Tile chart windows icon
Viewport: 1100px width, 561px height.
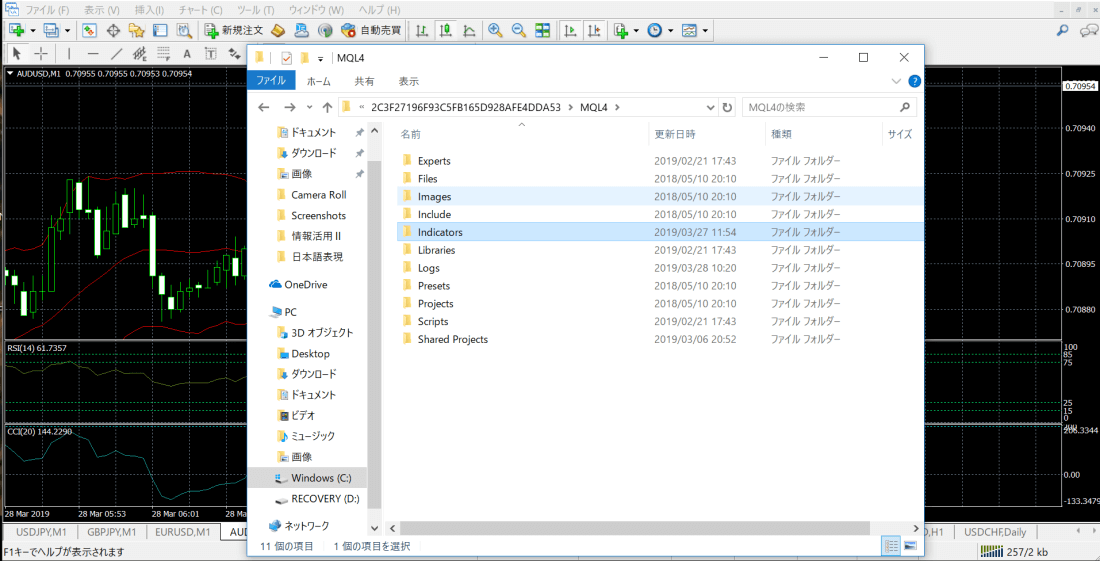(542, 30)
